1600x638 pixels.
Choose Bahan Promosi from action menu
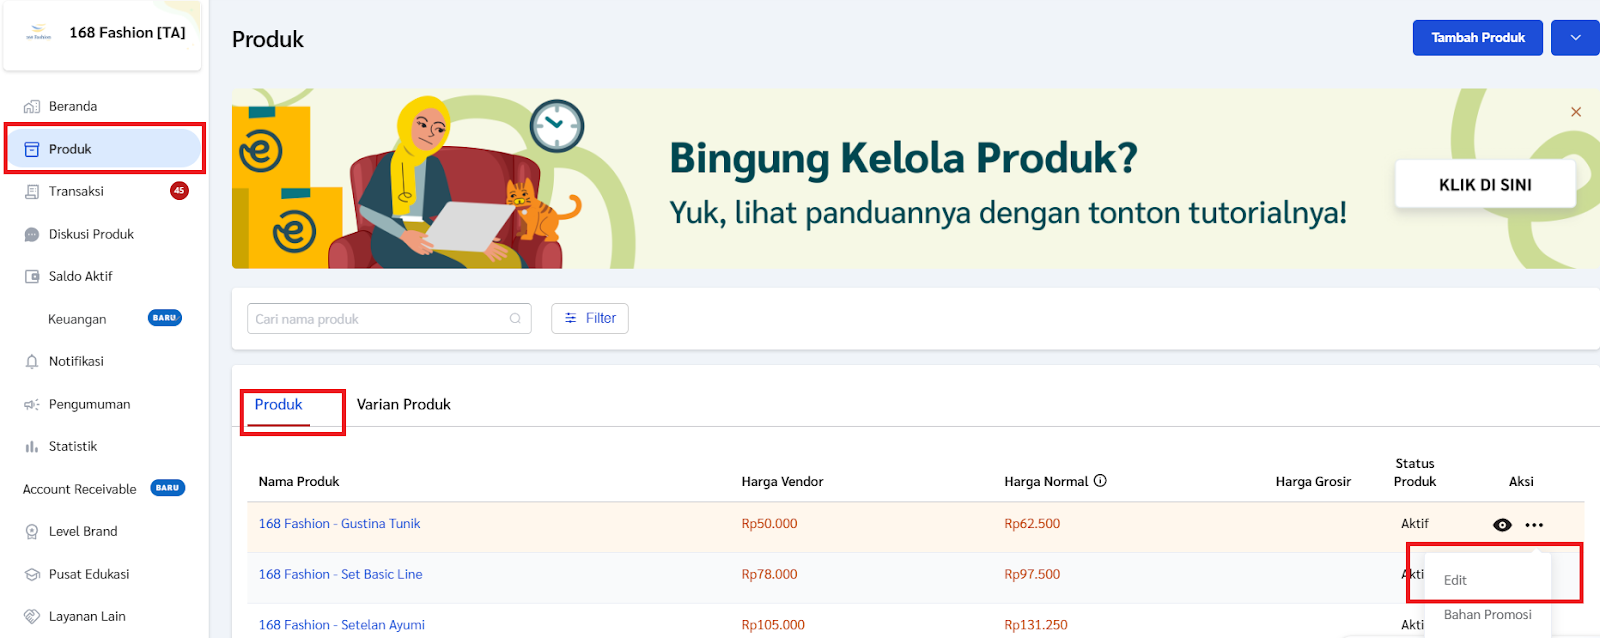1487,615
